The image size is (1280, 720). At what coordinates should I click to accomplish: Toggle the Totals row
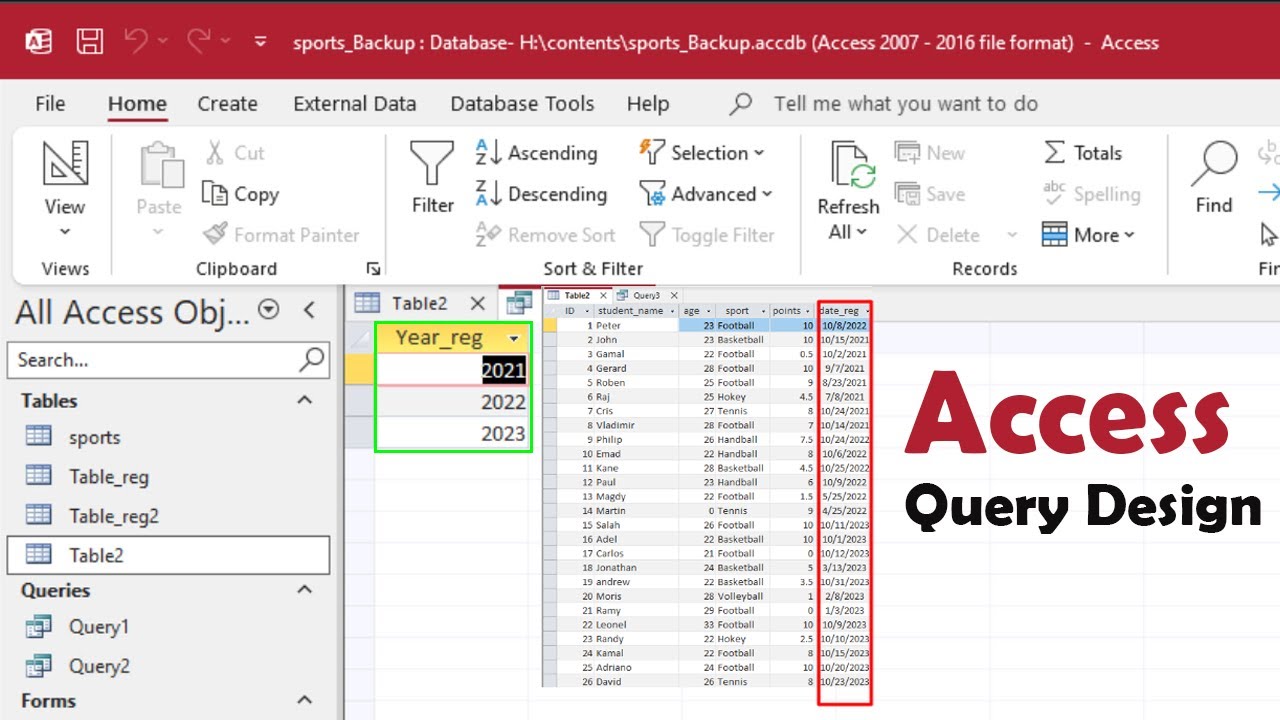(x=1083, y=153)
